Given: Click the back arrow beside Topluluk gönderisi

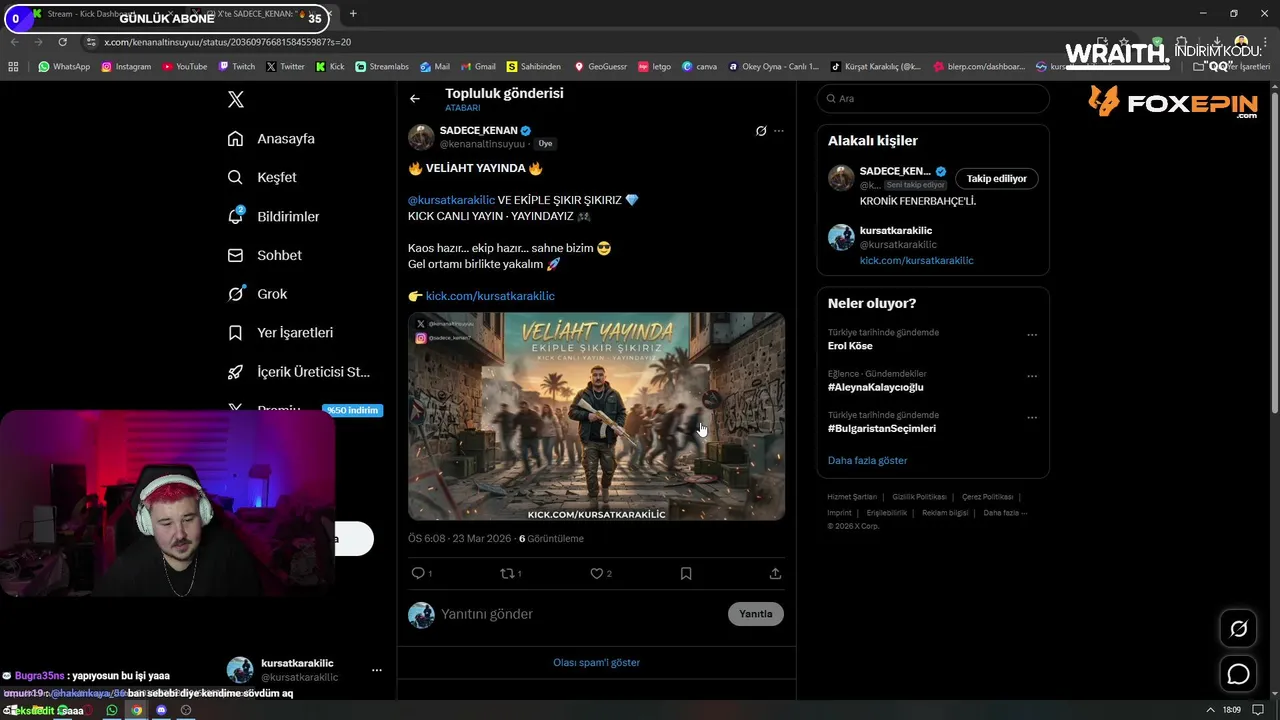Looking at the screenshot, I should coord(415,98).
